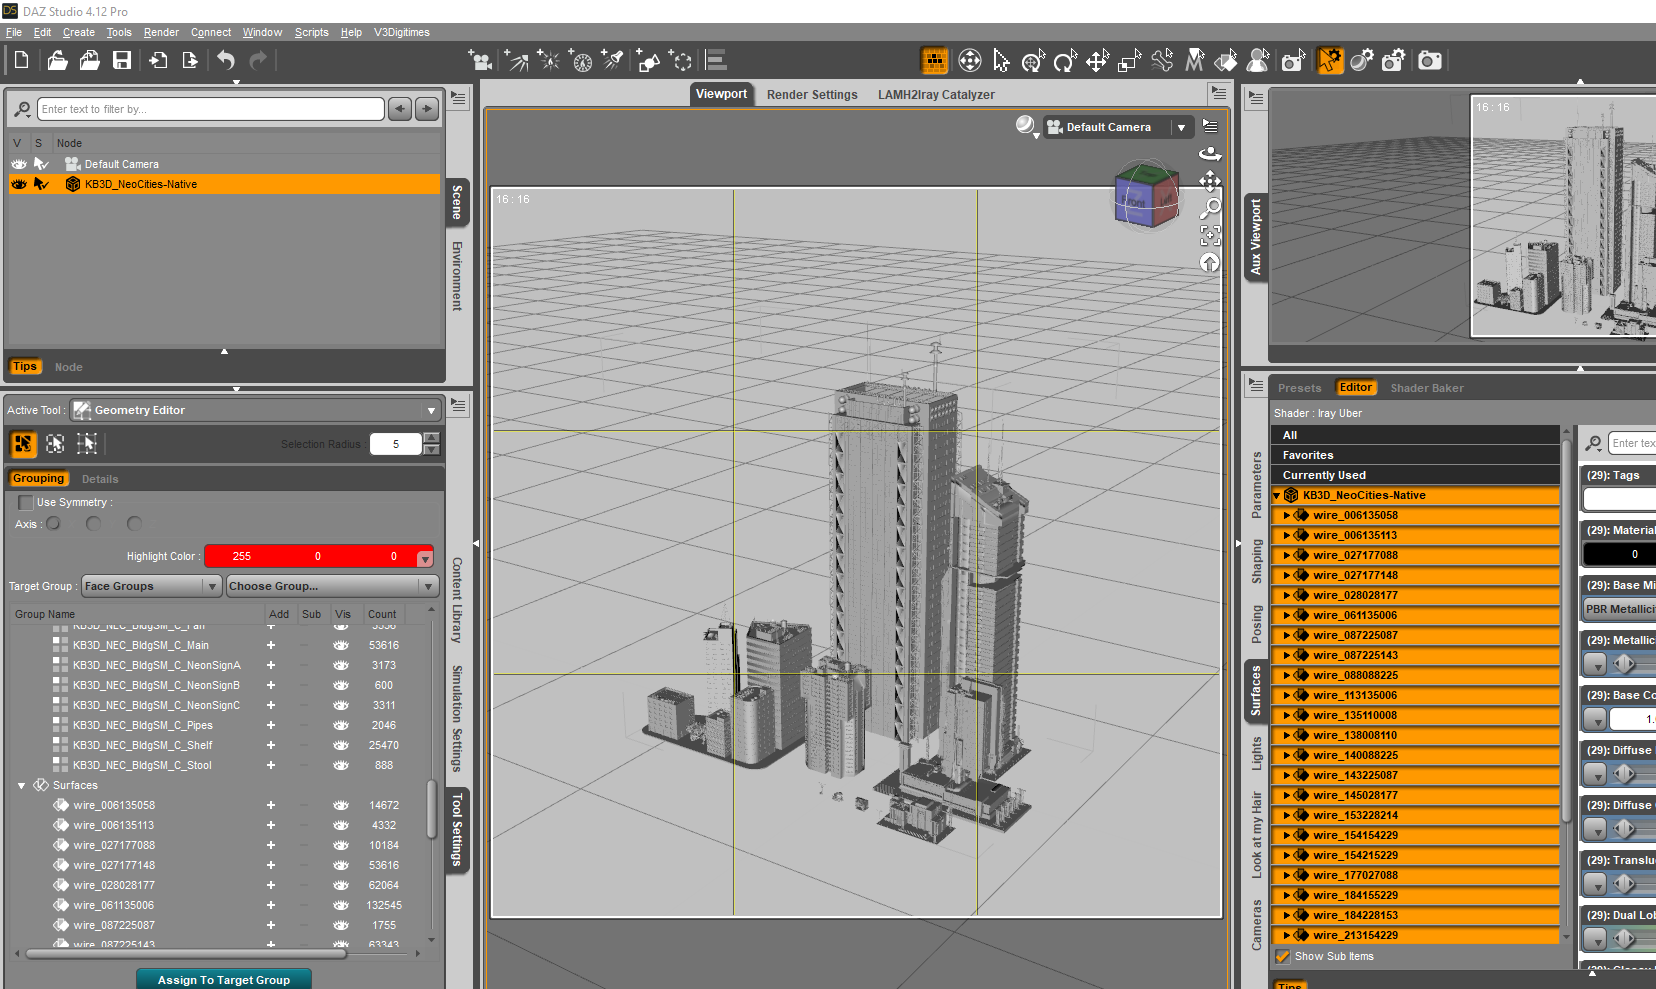Viewport: 1656px width, 989px height.
Task: Click the Assign To Target Group button
Action: pyautogui.click(x=223, y=979)
